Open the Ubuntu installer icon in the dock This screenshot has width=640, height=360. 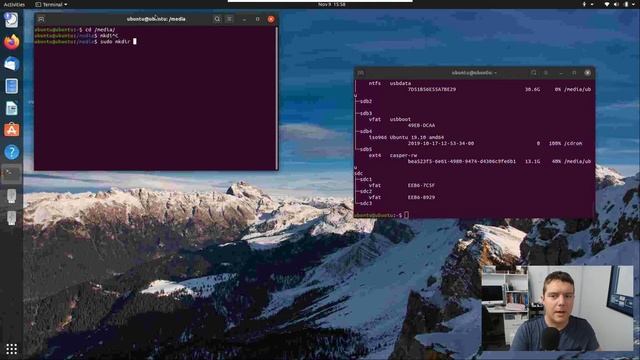[11, 20]
